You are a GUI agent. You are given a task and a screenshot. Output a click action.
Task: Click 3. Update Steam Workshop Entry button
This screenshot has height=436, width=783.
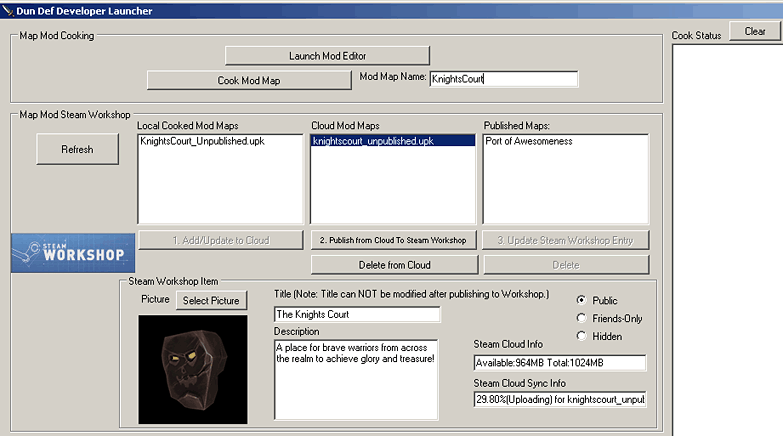tap(565, 240)
